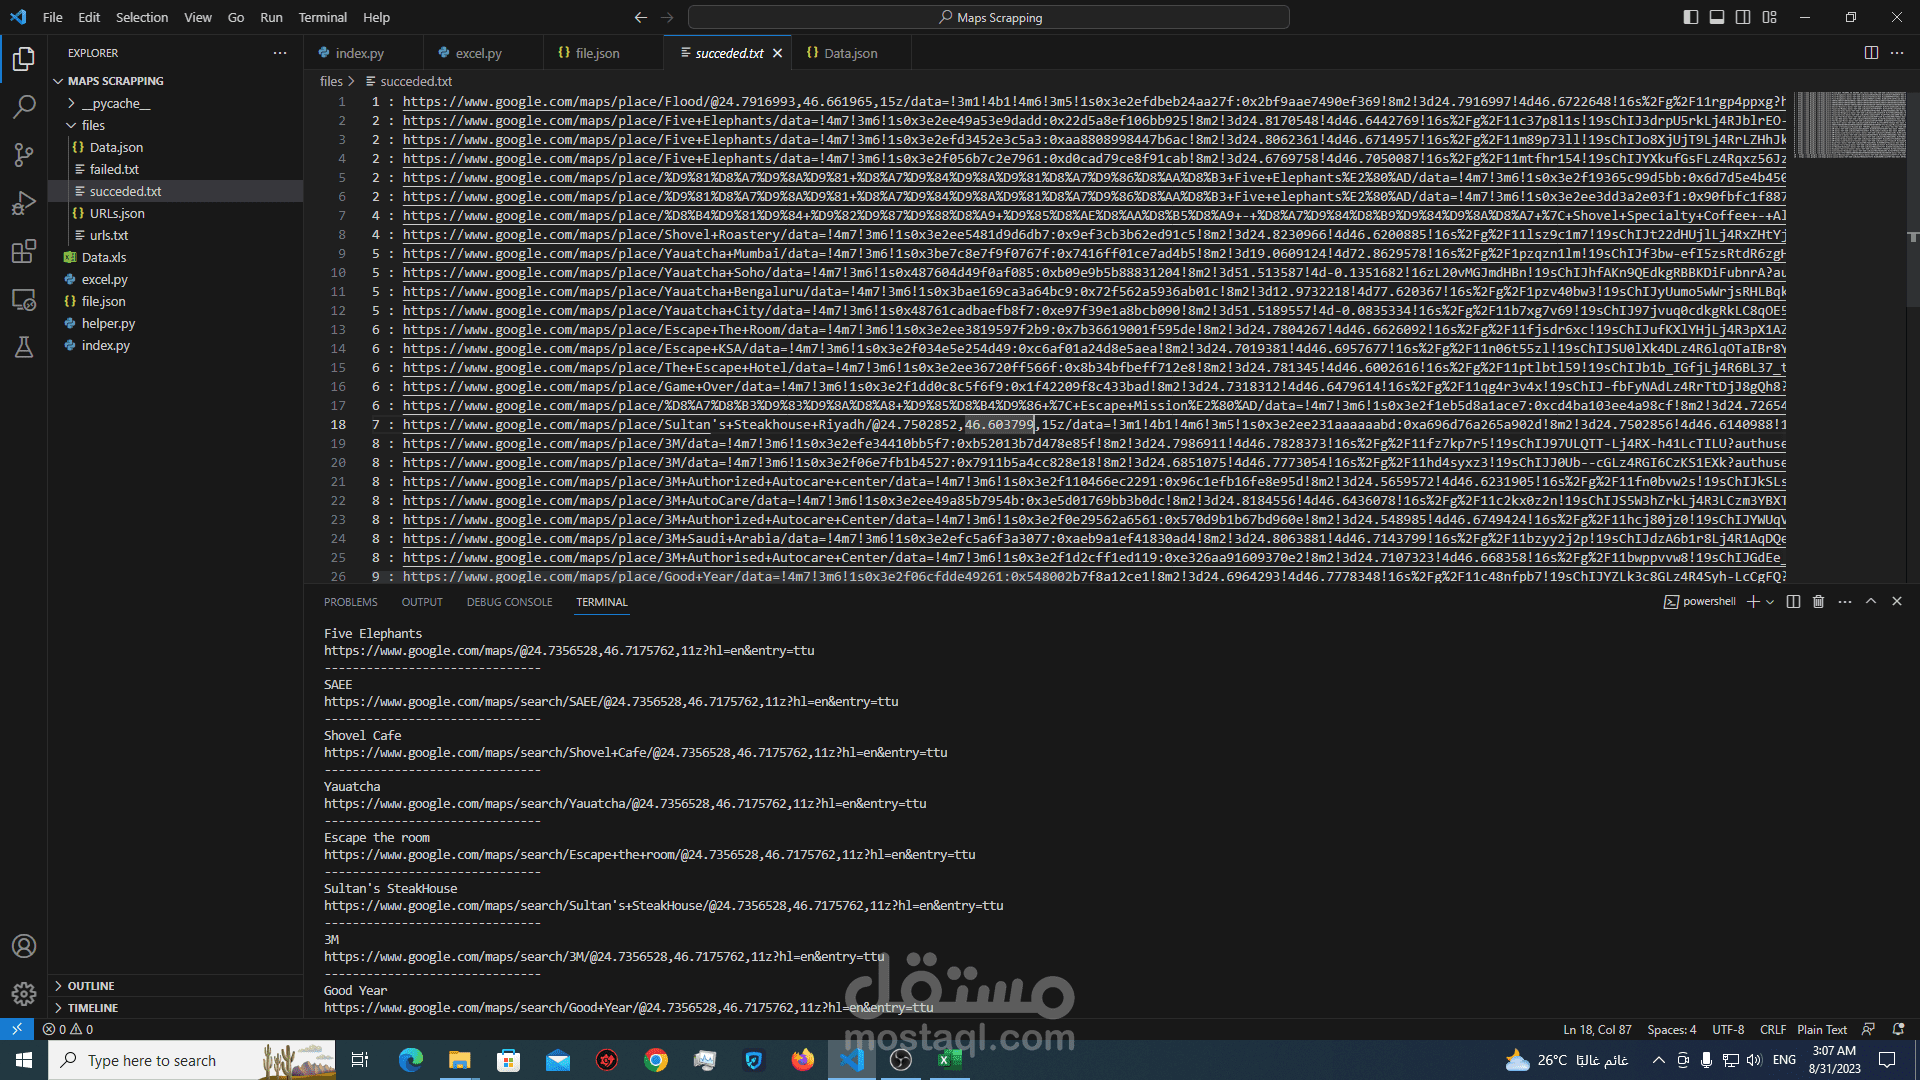
Task: Toggle secondary side bar layout button
Action: pyautogui.click(x=1743, y=17)
